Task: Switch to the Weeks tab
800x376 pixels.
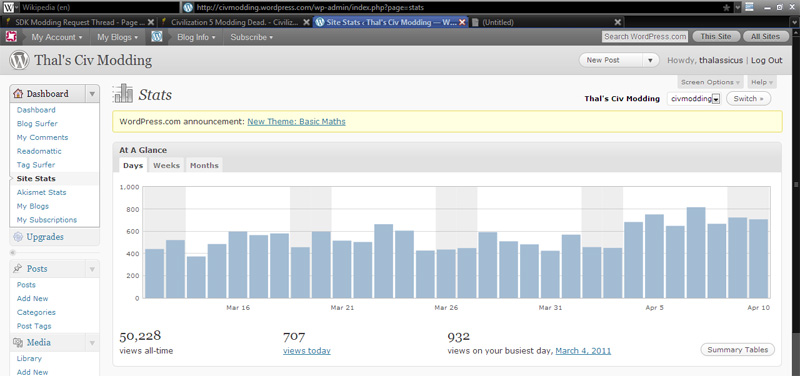Action: tap(166, 165)
